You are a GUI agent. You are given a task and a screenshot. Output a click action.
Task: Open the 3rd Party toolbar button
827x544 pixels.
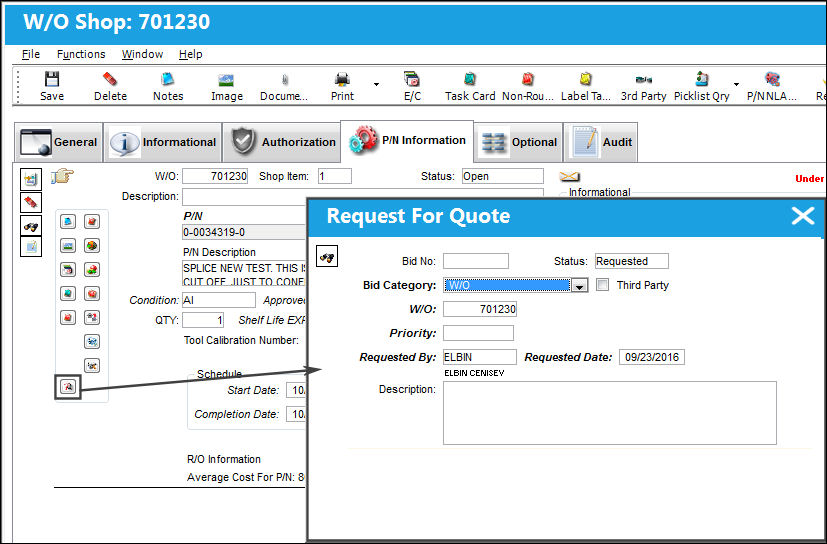[x=643, y=87]
